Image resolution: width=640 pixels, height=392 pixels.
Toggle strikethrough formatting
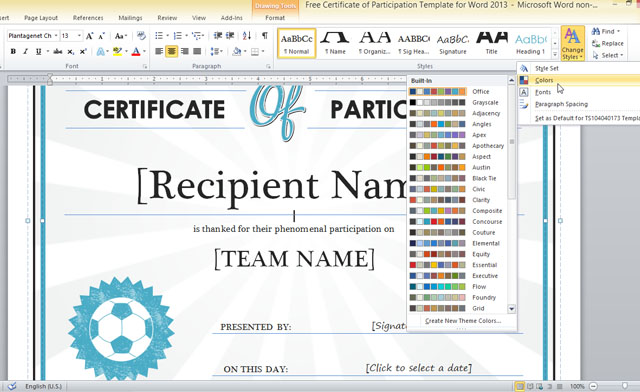(58, 51)
